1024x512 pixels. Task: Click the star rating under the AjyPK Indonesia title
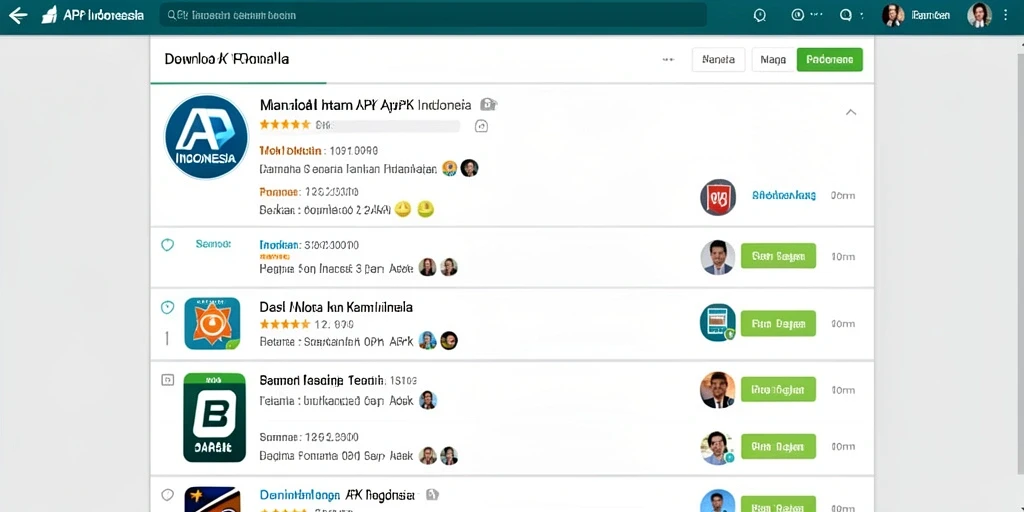click(285, 124)
